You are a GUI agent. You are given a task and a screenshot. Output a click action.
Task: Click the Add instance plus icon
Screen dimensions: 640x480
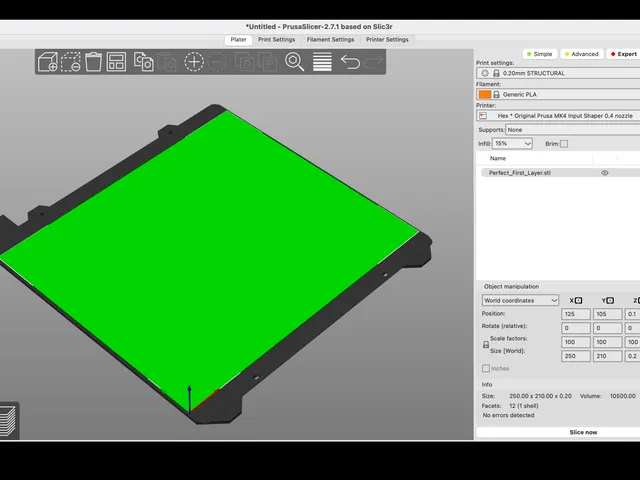[194, 62]
